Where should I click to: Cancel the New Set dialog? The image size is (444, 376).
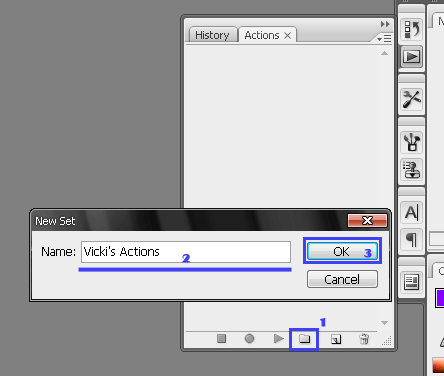pyautogui.click(x=342, y=279)
